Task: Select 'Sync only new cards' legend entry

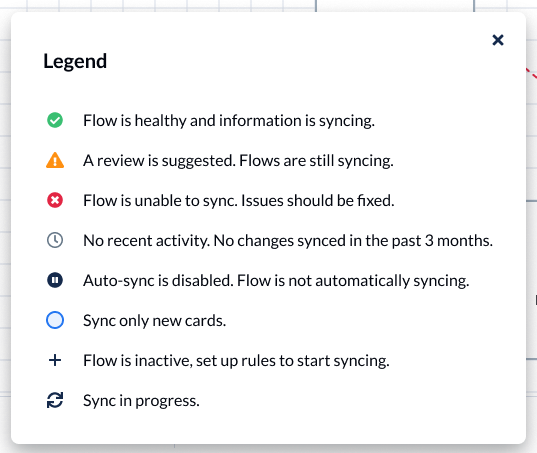Action: (154, 320)
